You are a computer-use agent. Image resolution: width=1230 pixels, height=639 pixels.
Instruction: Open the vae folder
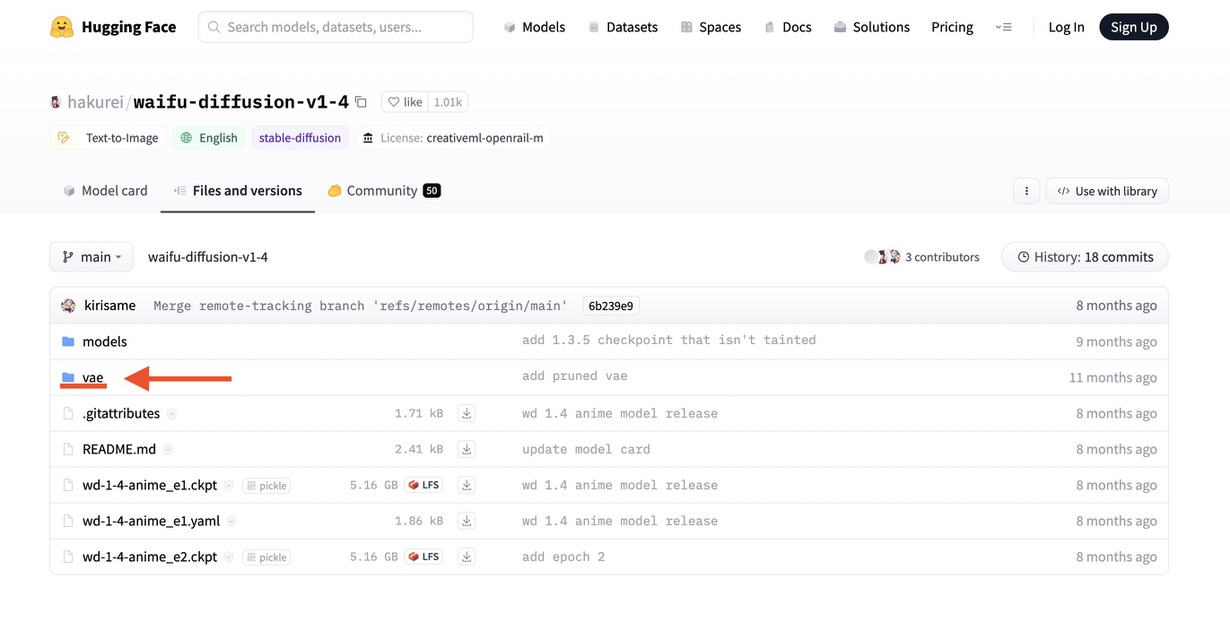(x=92, y=377)
